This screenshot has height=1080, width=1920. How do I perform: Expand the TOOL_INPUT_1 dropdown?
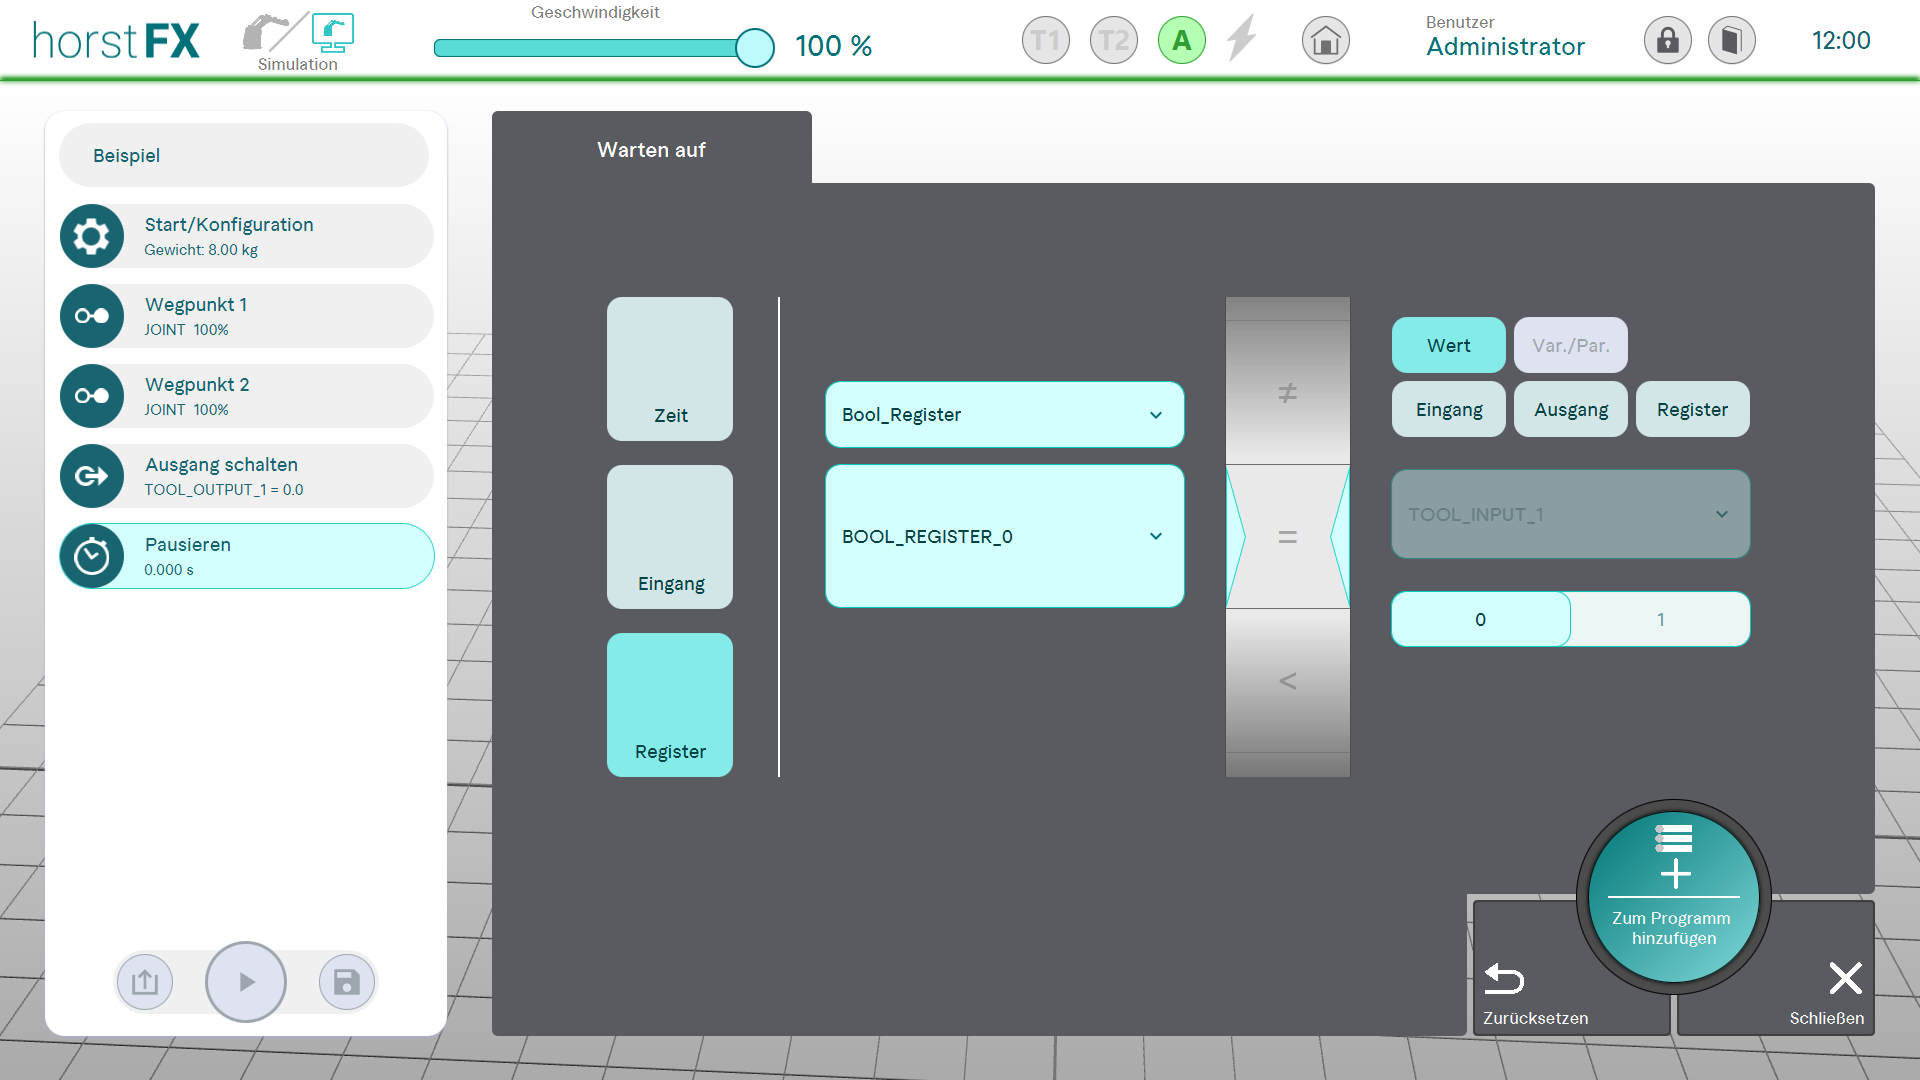pos(1570,514)
